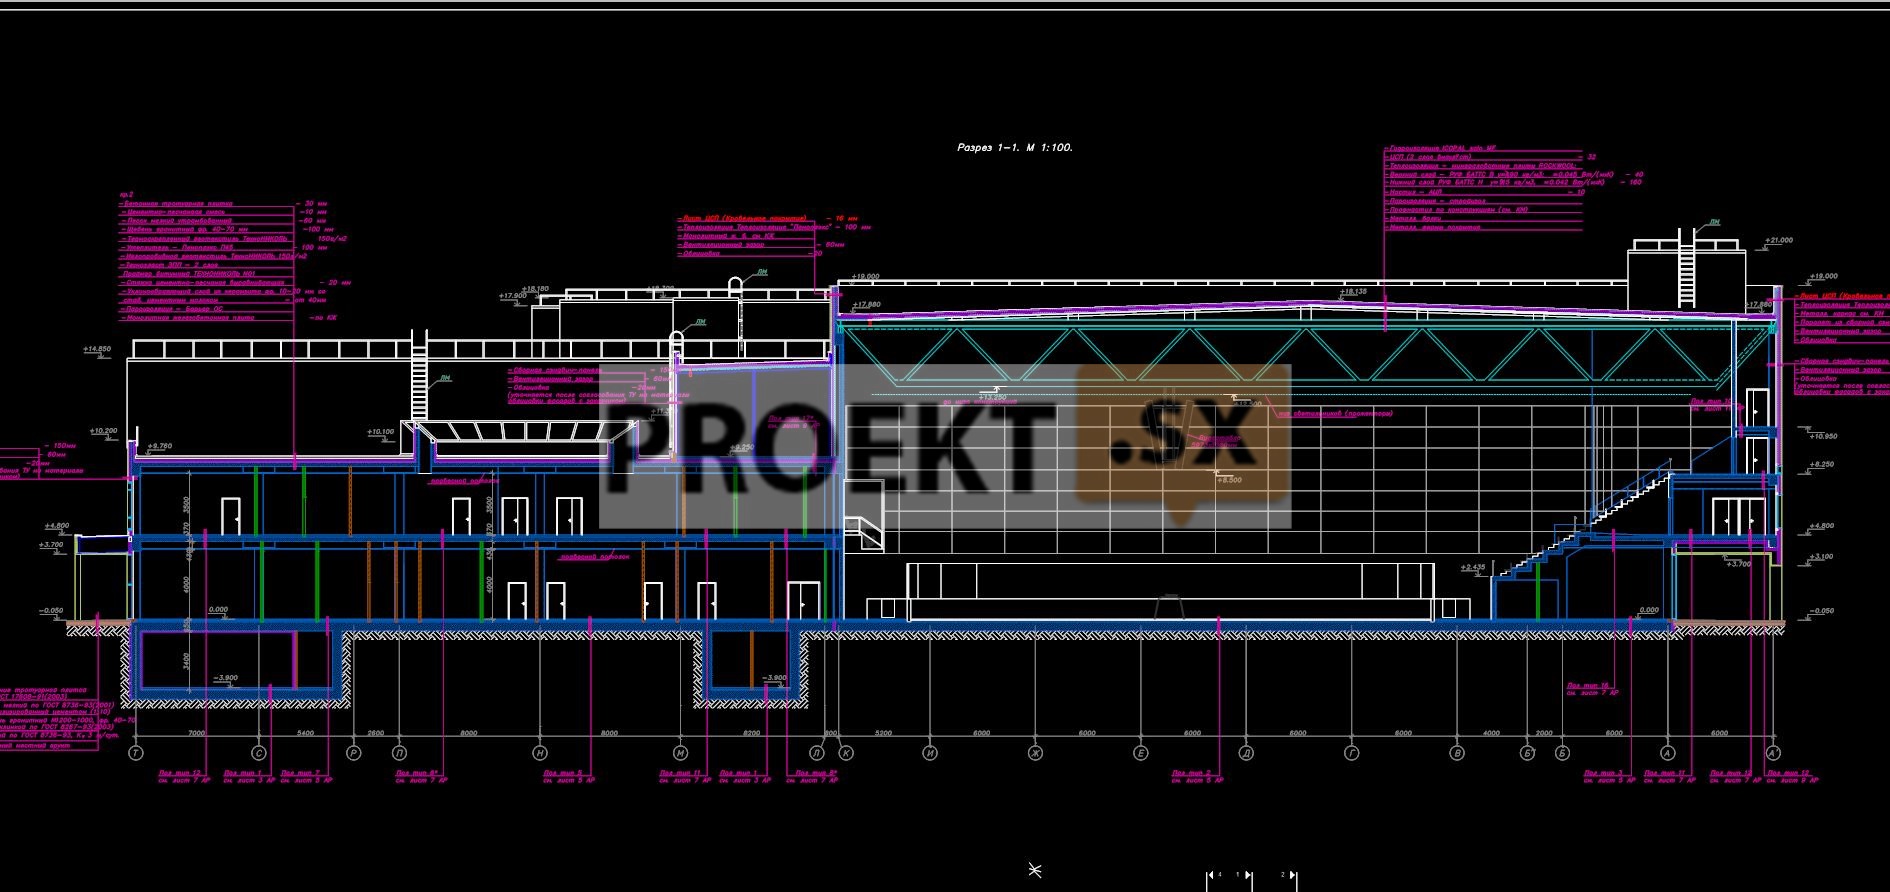
Task: Select the 2600 span dimension
Action: pyautogui.click(x=376, y=733)
